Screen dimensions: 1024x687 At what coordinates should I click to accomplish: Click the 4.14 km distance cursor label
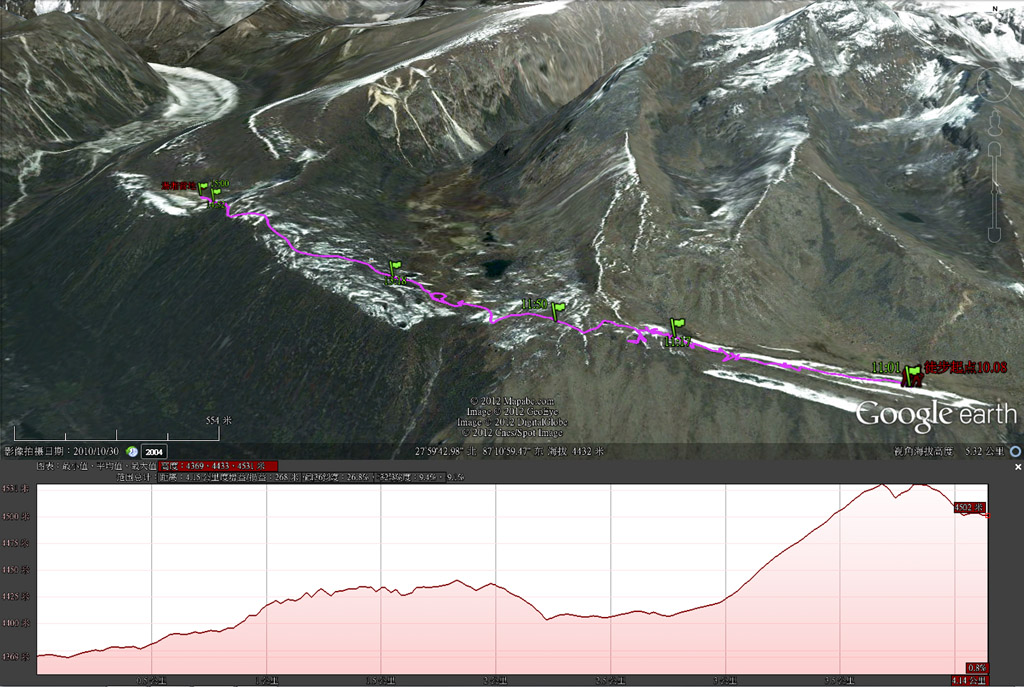[968, 680]
